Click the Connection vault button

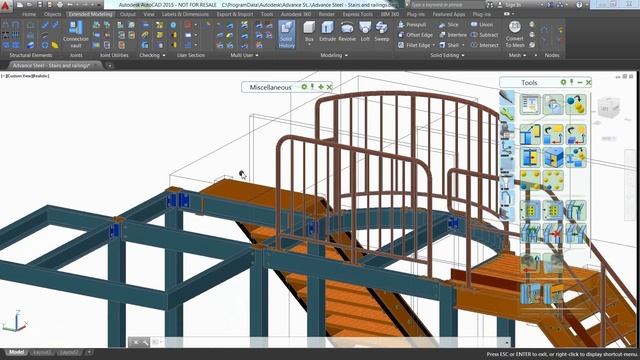tap(76, 34)
